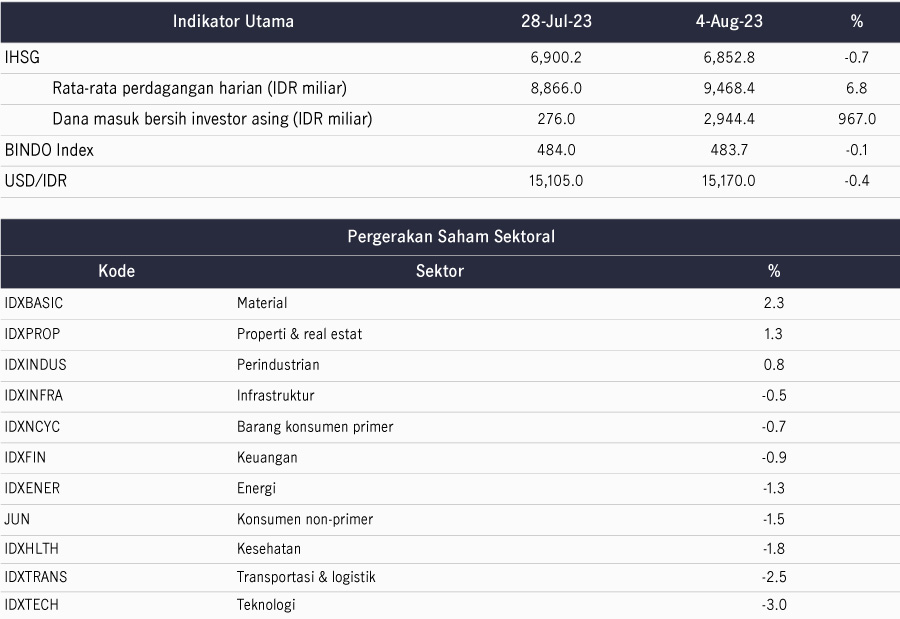Select the Kode column header
This screenshot has width=900, height=619.
click(x=117, y=271)
